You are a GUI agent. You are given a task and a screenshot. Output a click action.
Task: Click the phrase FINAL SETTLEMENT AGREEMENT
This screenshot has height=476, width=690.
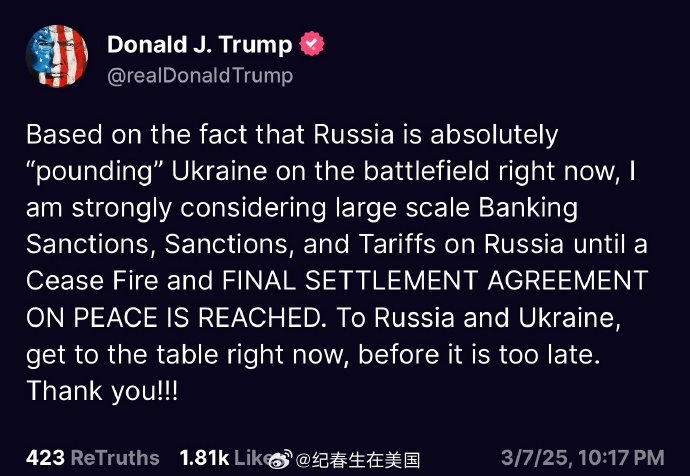tap(435, 280)
